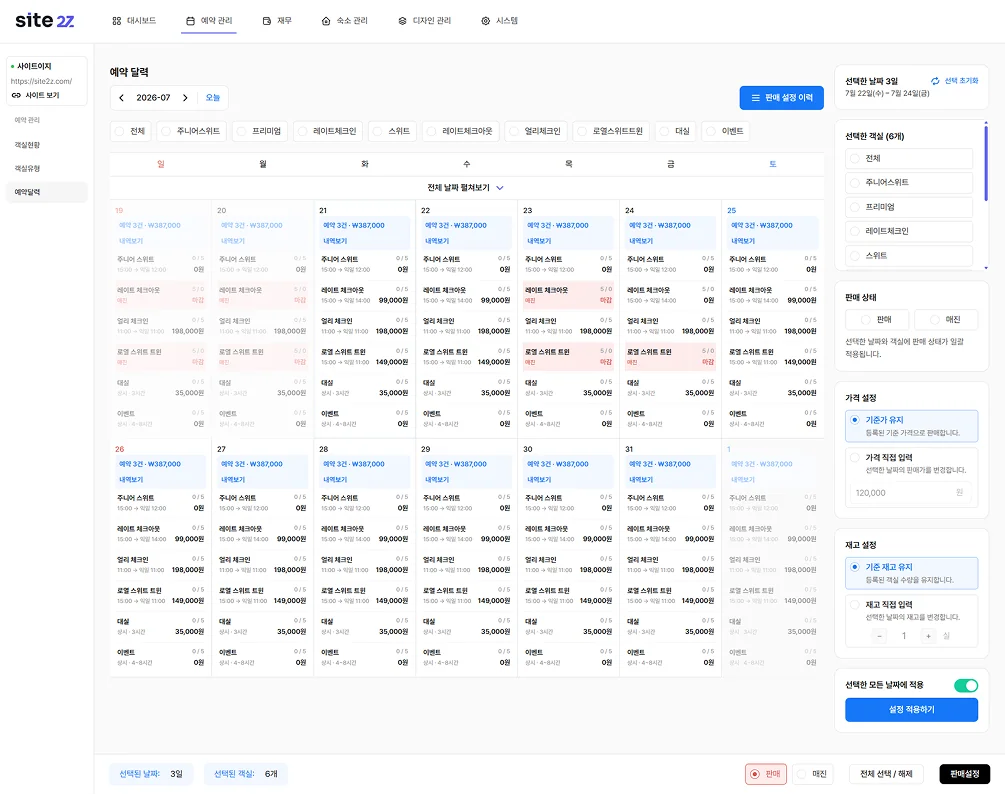Click the house icon for 숙소 관리

click(326, 21)
